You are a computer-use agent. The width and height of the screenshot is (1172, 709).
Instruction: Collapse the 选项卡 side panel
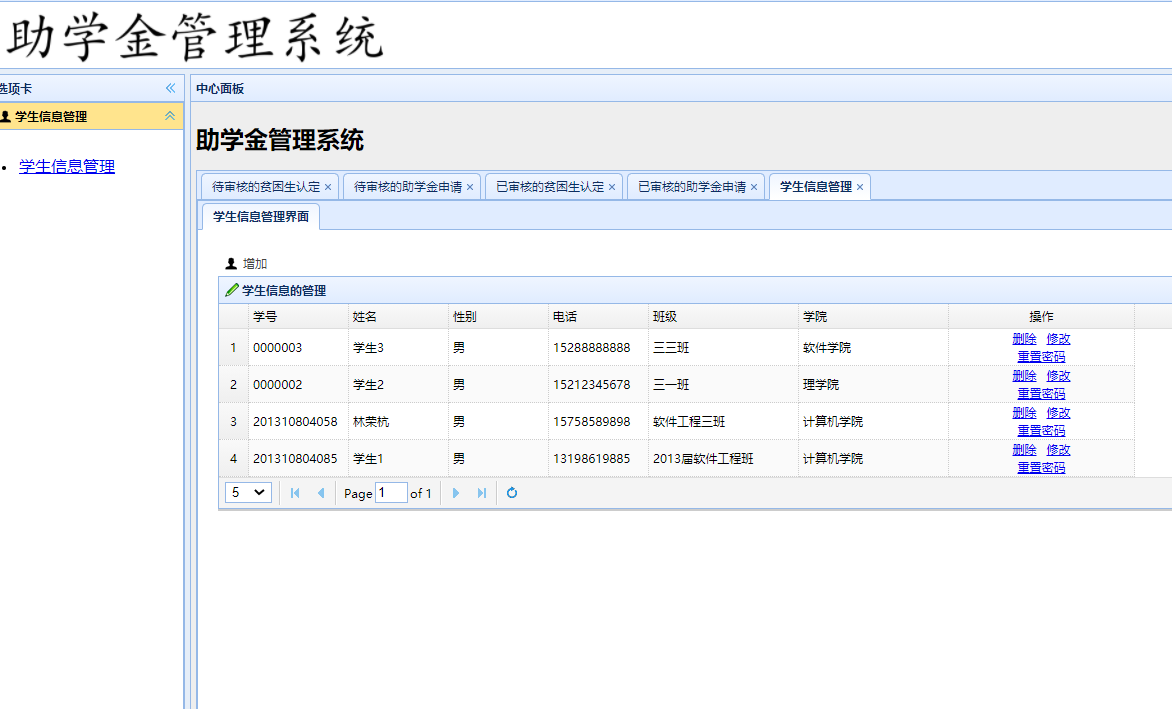tap(170, 88)
